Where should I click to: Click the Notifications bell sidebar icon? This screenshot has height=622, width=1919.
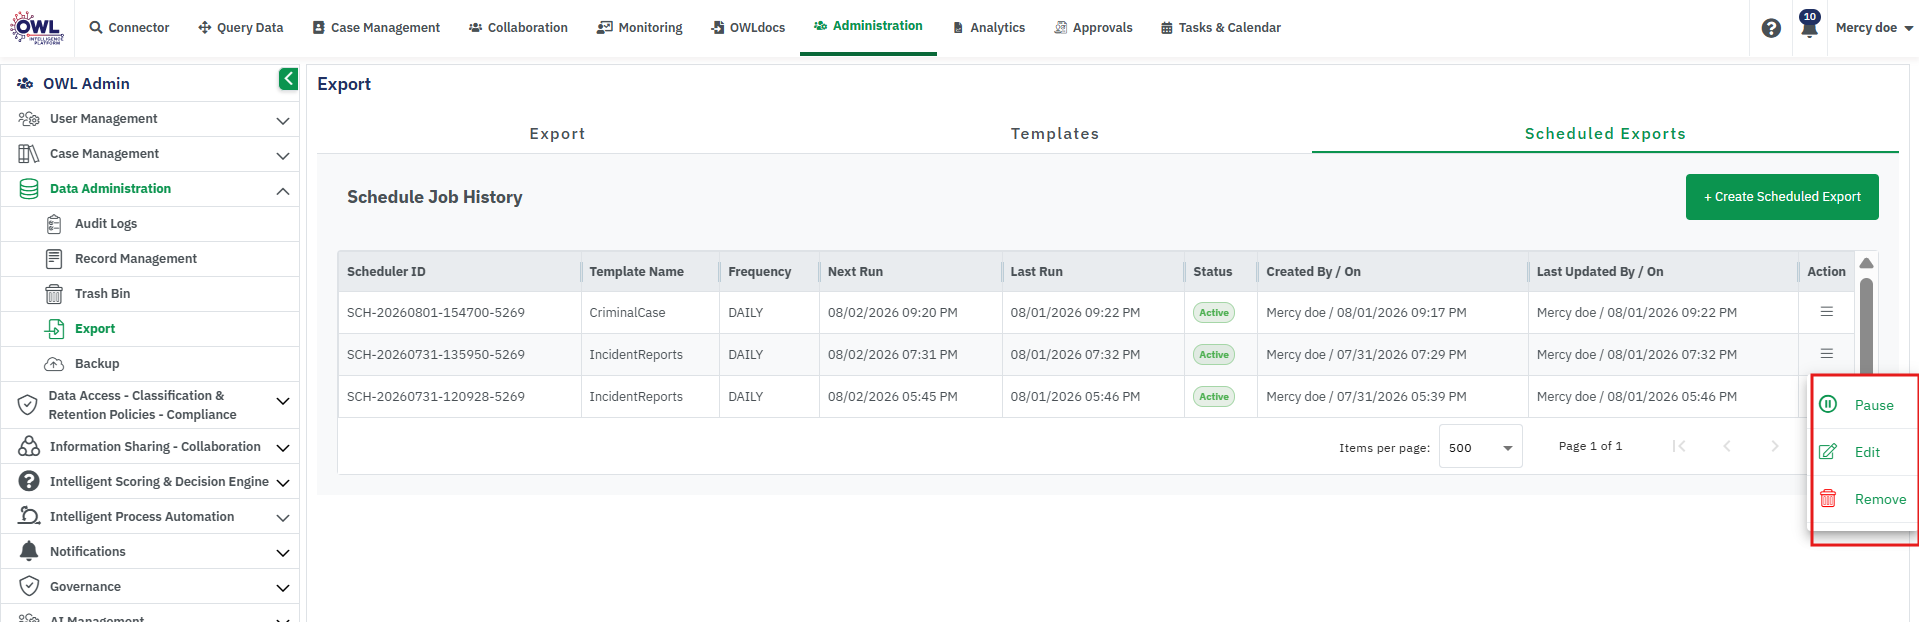point(29,551)
